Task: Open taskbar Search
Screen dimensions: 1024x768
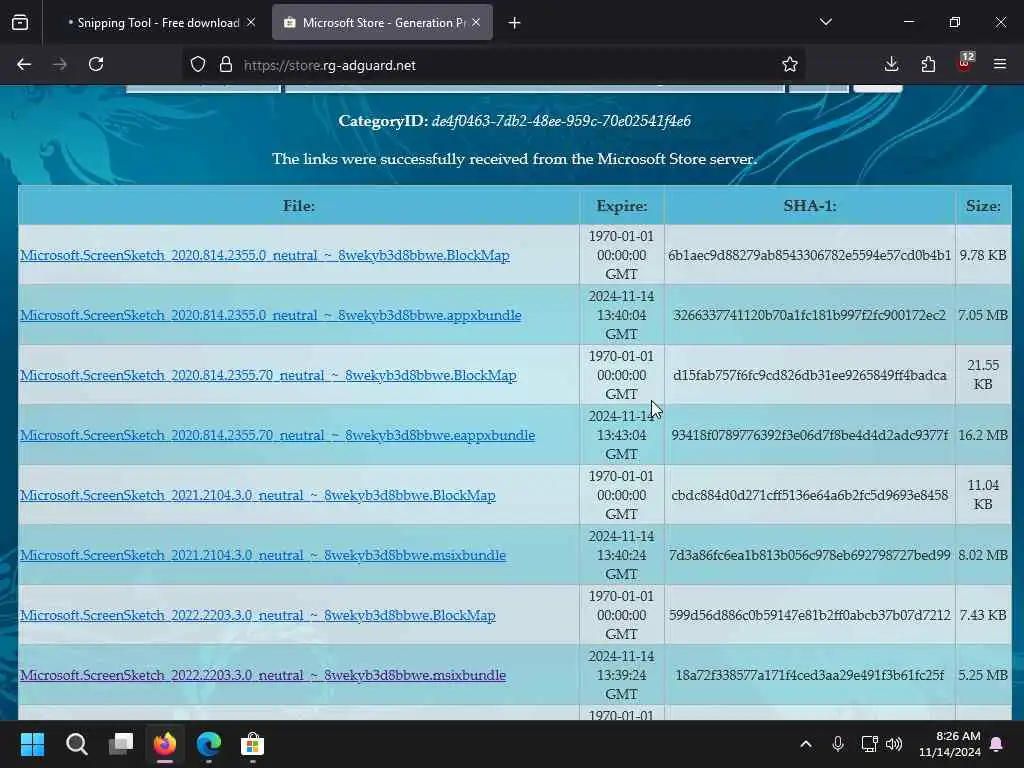Action: pyautogui.click(x=76, y=744)
